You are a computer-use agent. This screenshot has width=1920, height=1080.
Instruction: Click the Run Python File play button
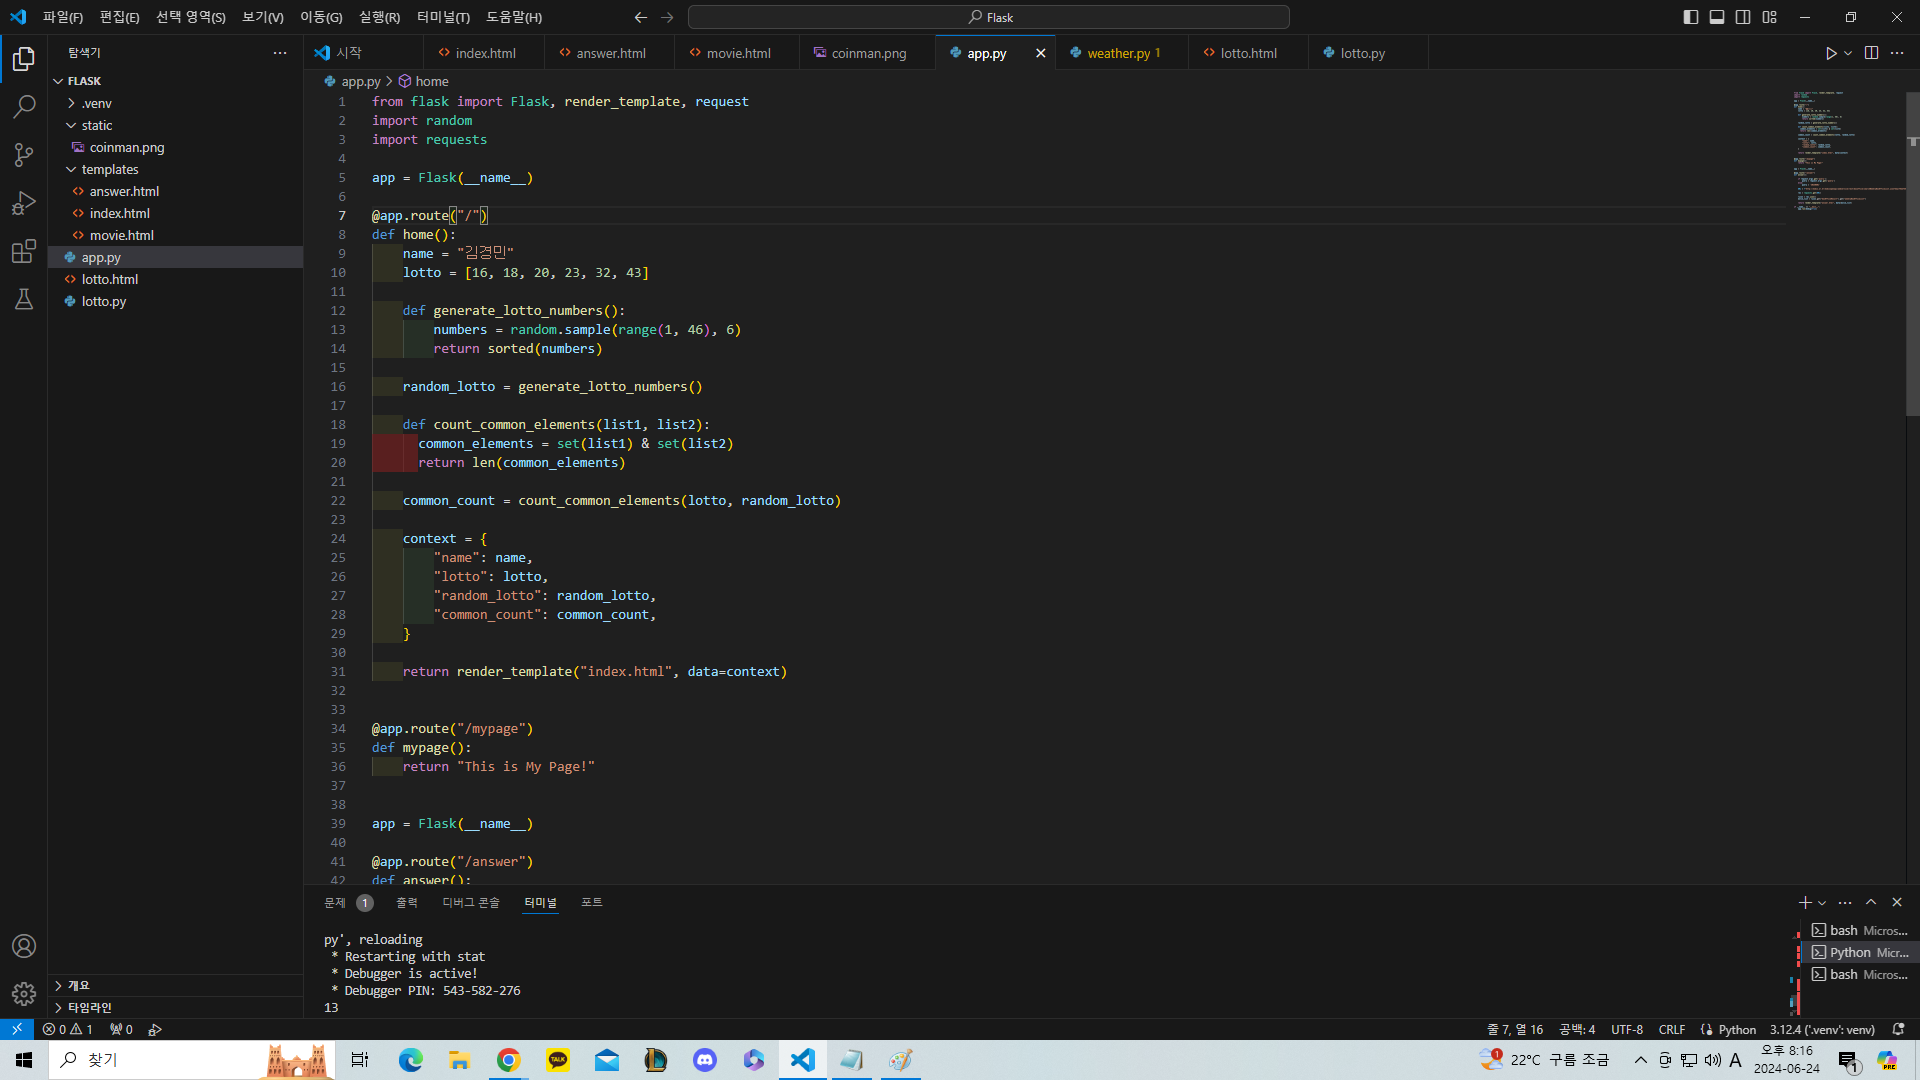click(x=1830, y=53)
